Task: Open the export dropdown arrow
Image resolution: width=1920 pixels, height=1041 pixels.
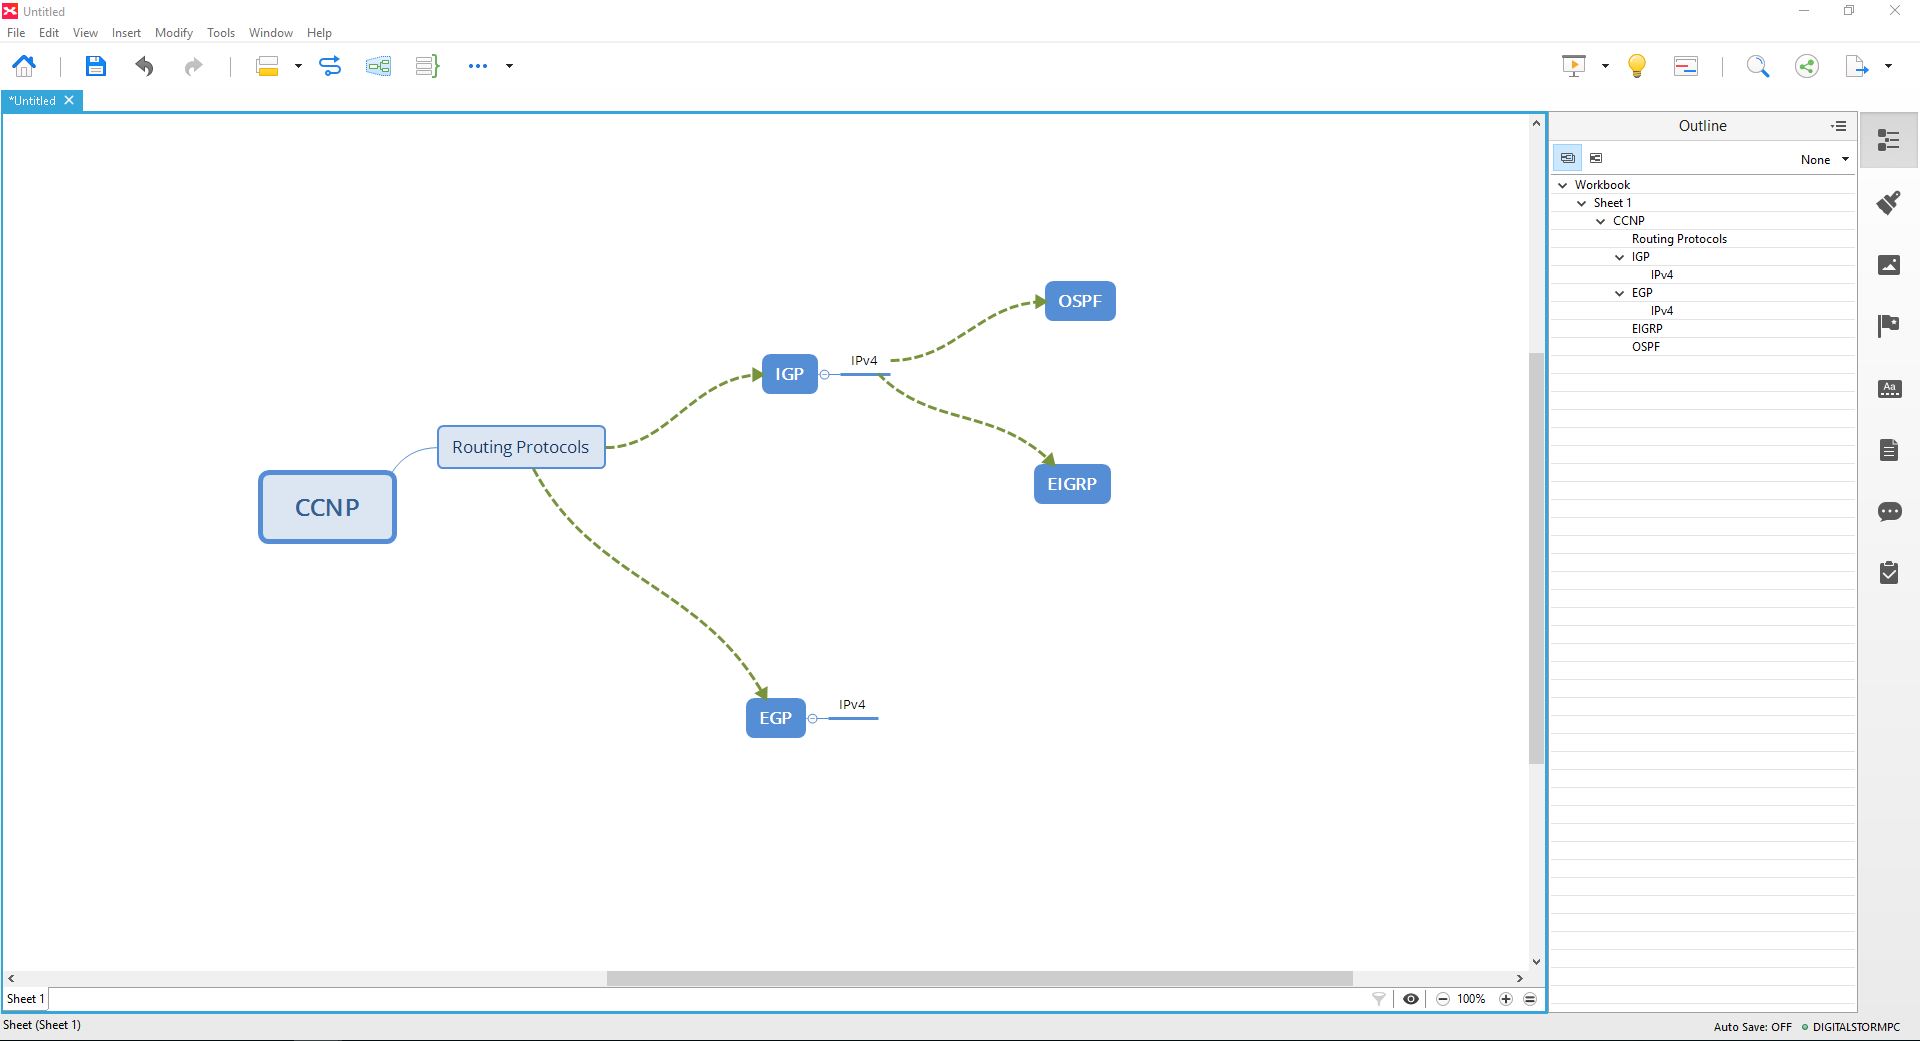Action: point(1888,66)
